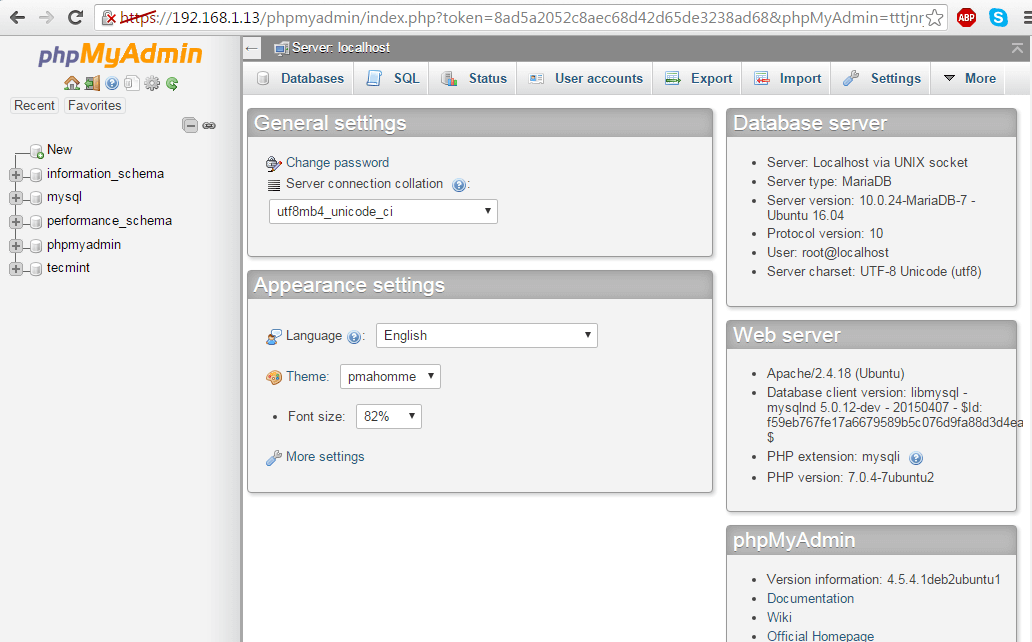This screenshot has width=1032, height=642.
Task: Select the information_schema database
Action: click(x=105, y=174)
